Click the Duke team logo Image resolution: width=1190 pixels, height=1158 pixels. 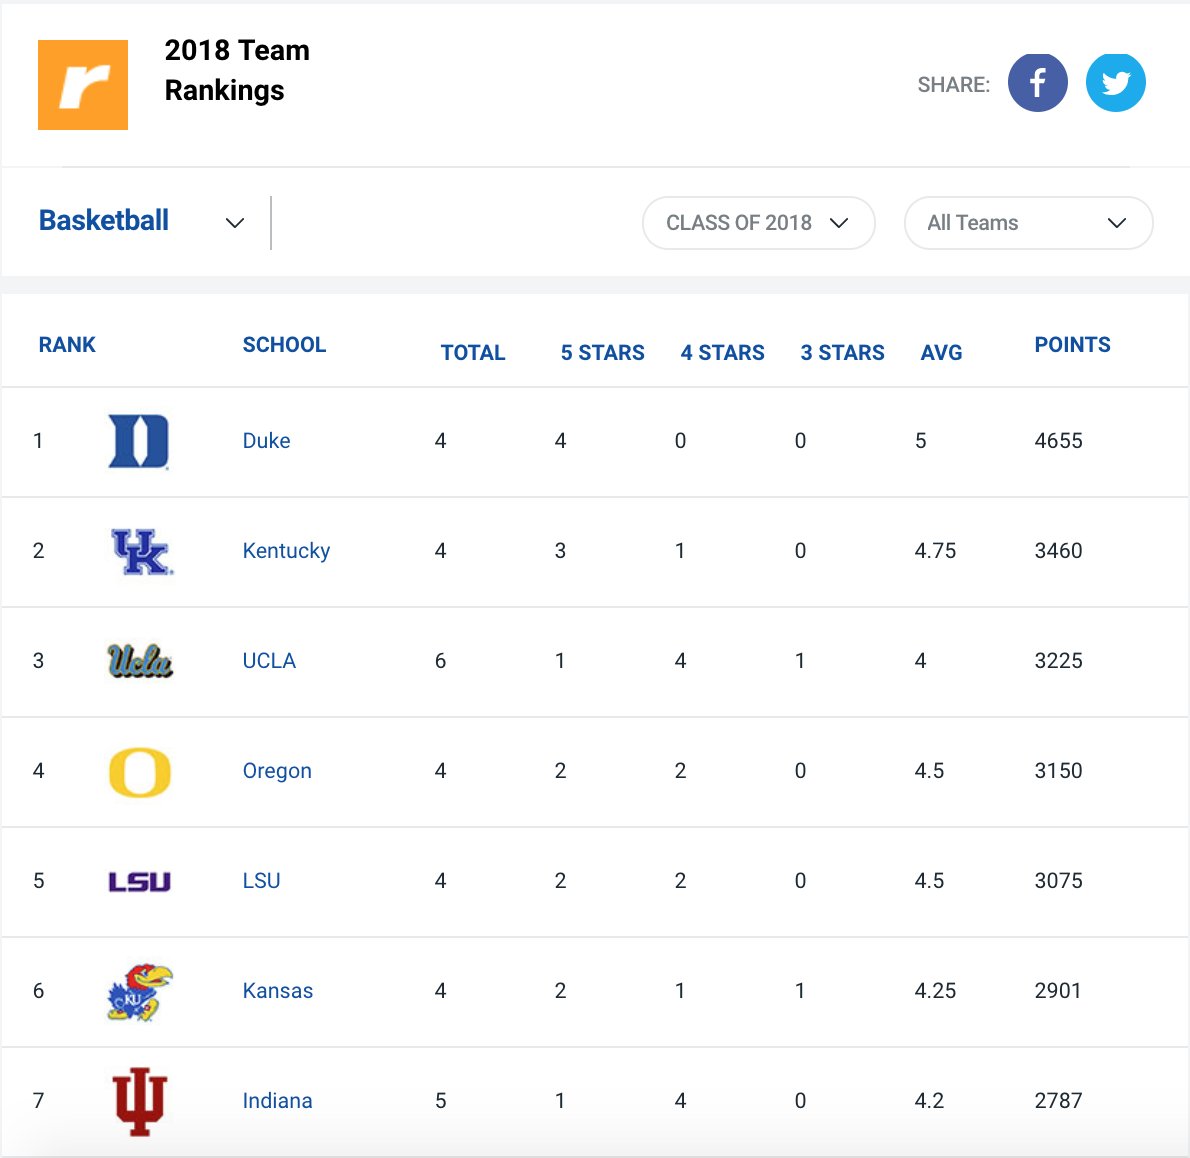point(139,441)
